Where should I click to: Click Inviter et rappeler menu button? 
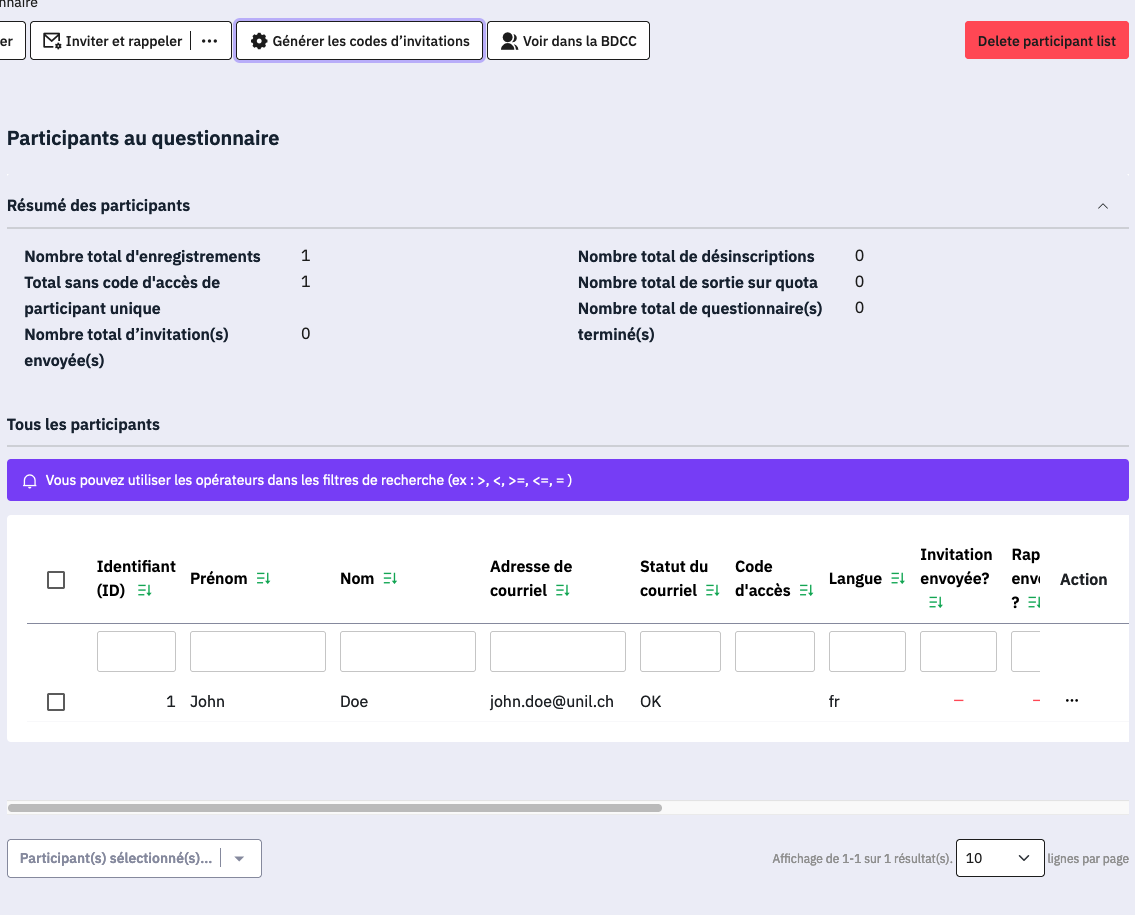(x=112, y=41)
